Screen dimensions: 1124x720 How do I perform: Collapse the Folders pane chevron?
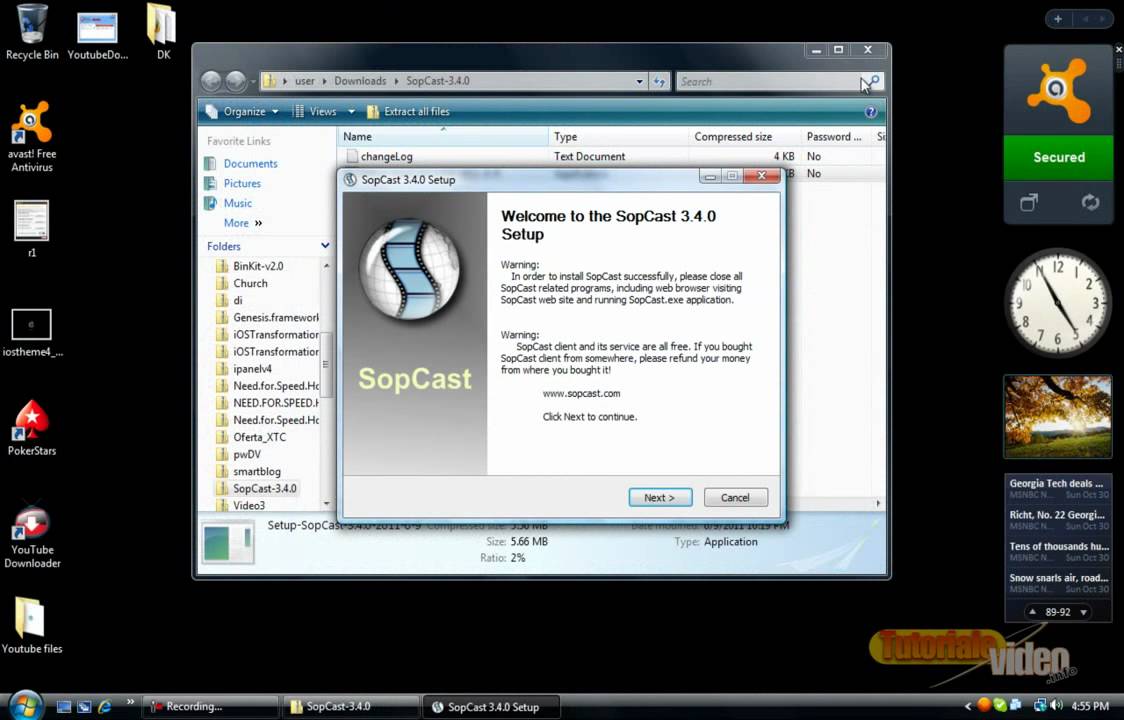(x=325, y=246)
